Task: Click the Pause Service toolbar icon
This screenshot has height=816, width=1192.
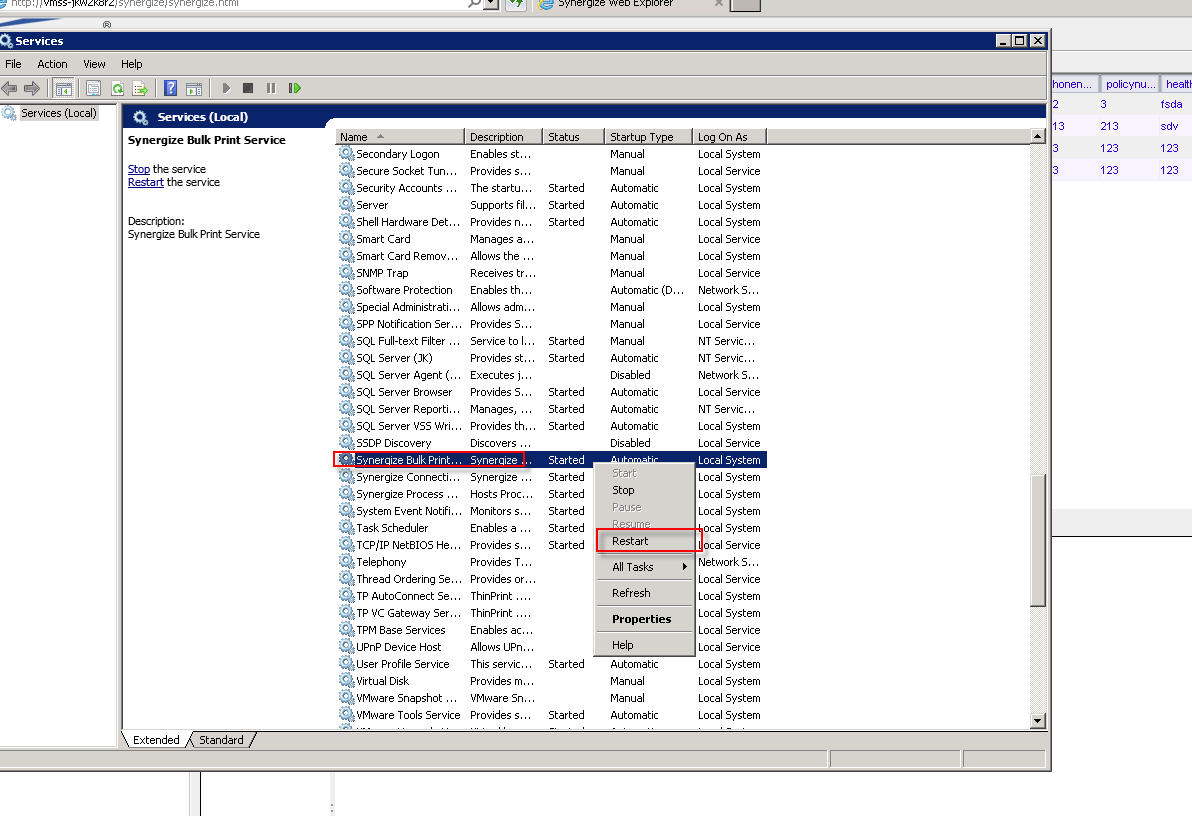Action: (x=271, y=88)
